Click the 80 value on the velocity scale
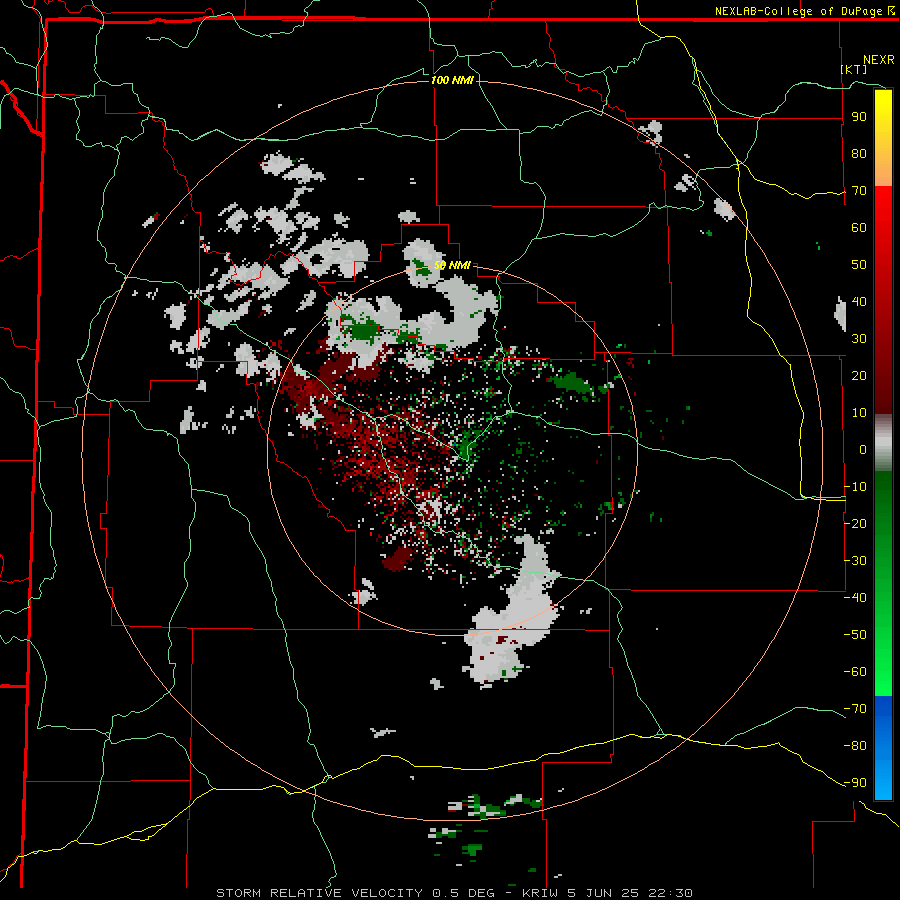The width and height of the screenshot is (900, 900). coord(859,154)
